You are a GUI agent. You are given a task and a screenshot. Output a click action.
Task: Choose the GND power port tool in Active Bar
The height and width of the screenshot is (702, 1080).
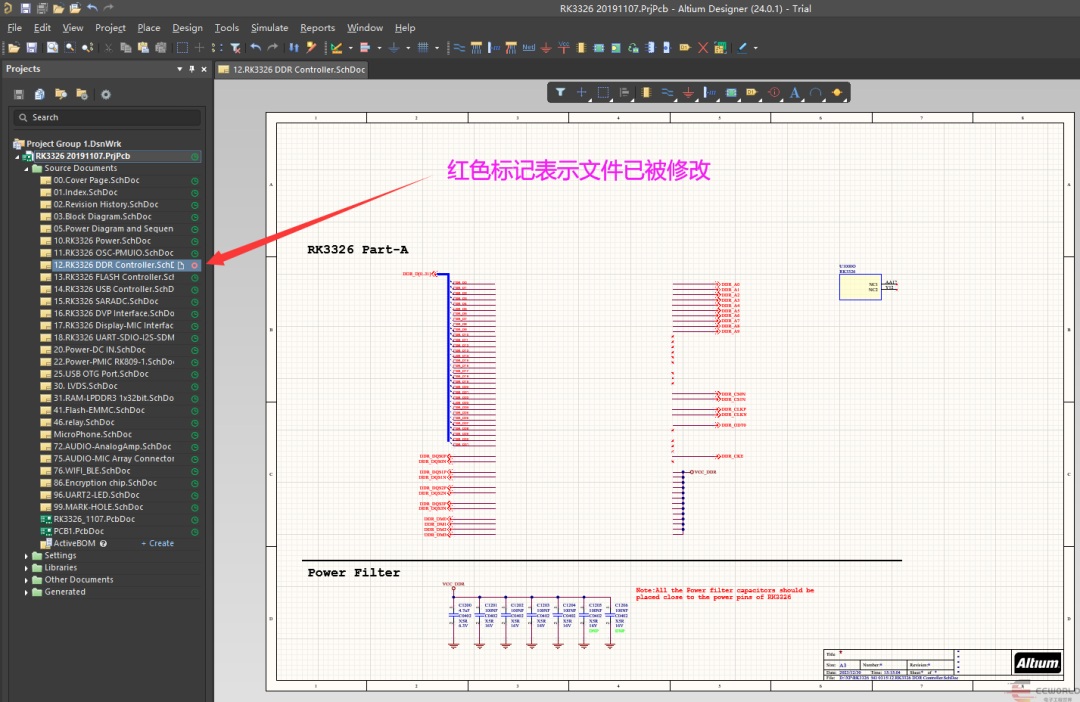(x=688, y=92)
